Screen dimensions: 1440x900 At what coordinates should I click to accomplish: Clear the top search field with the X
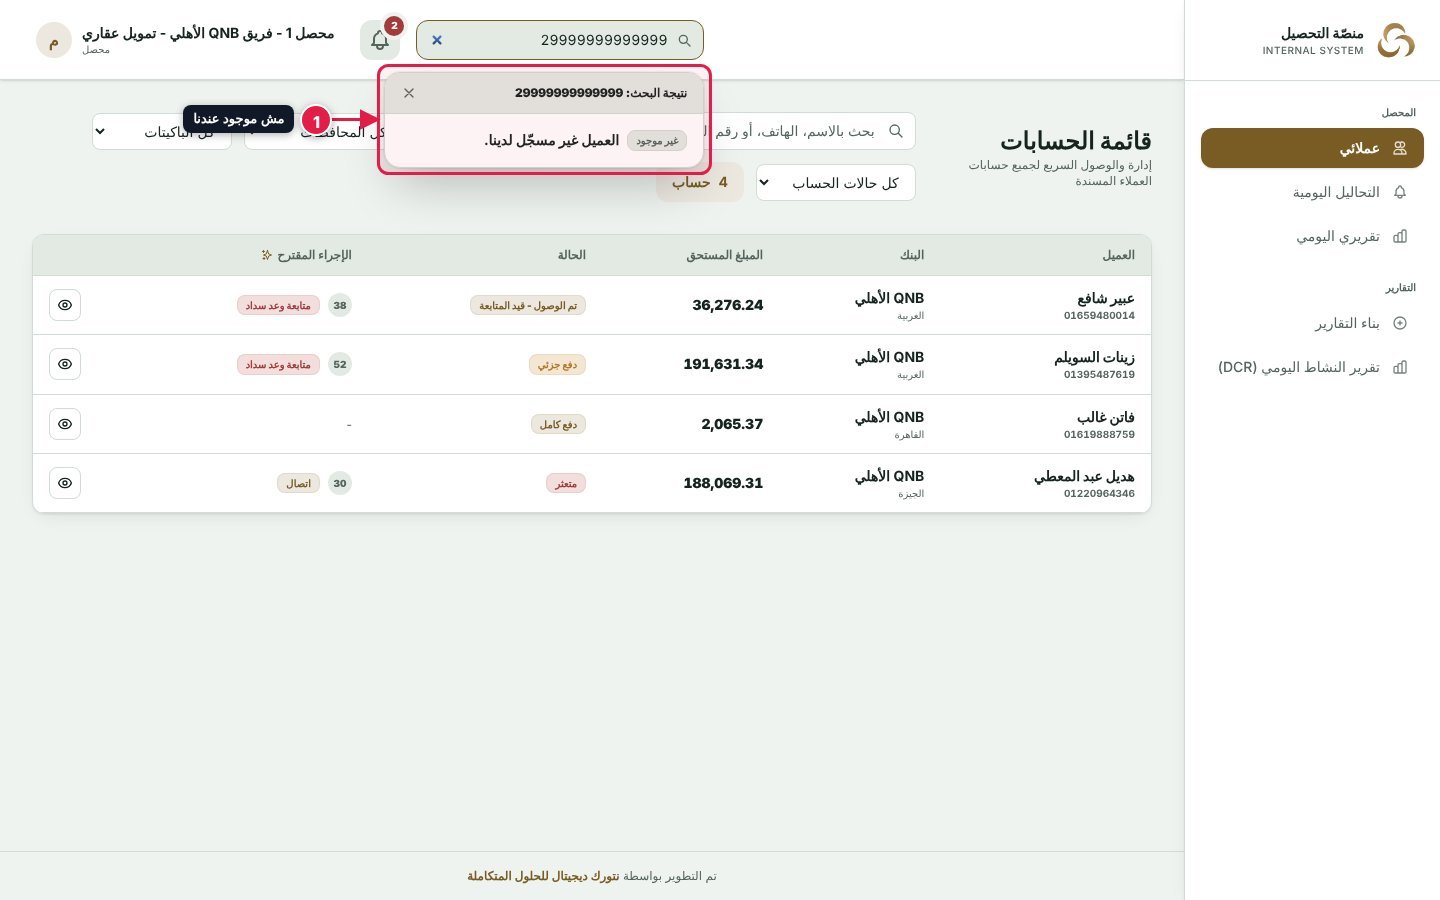(x=436, y=40)
